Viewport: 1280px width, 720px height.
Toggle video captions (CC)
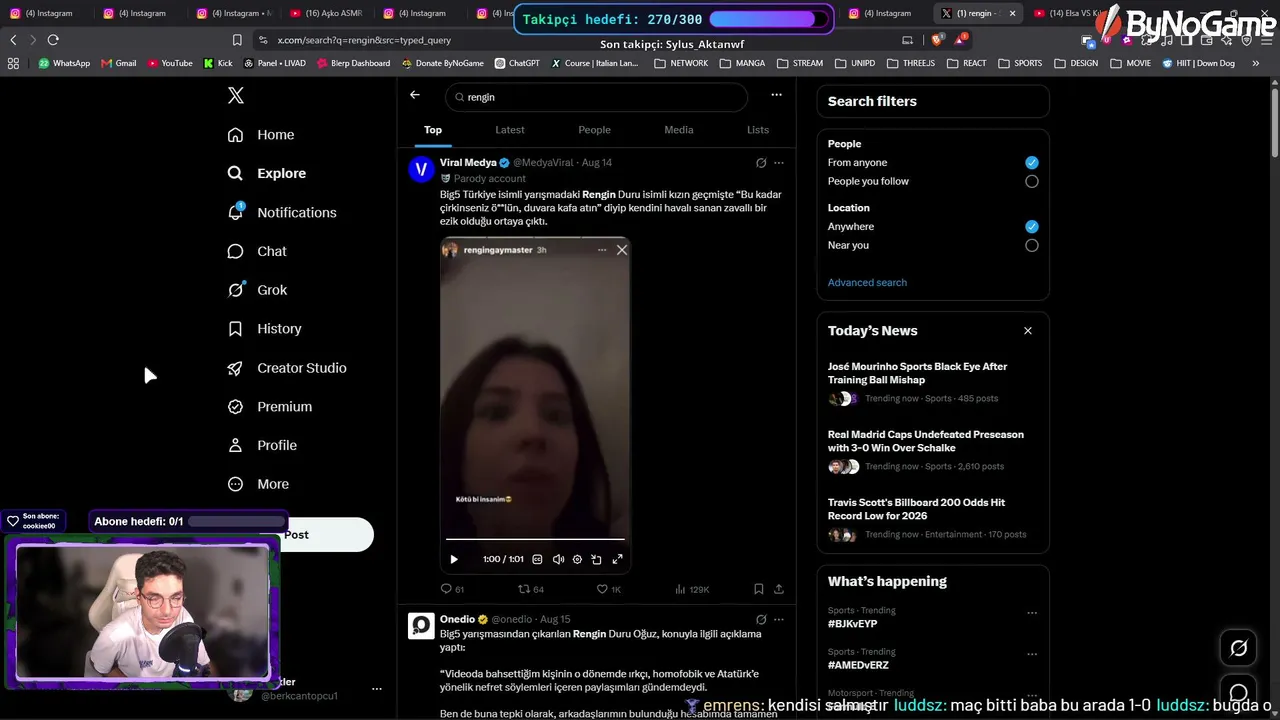pyautogui.click(x=537, y=559)
